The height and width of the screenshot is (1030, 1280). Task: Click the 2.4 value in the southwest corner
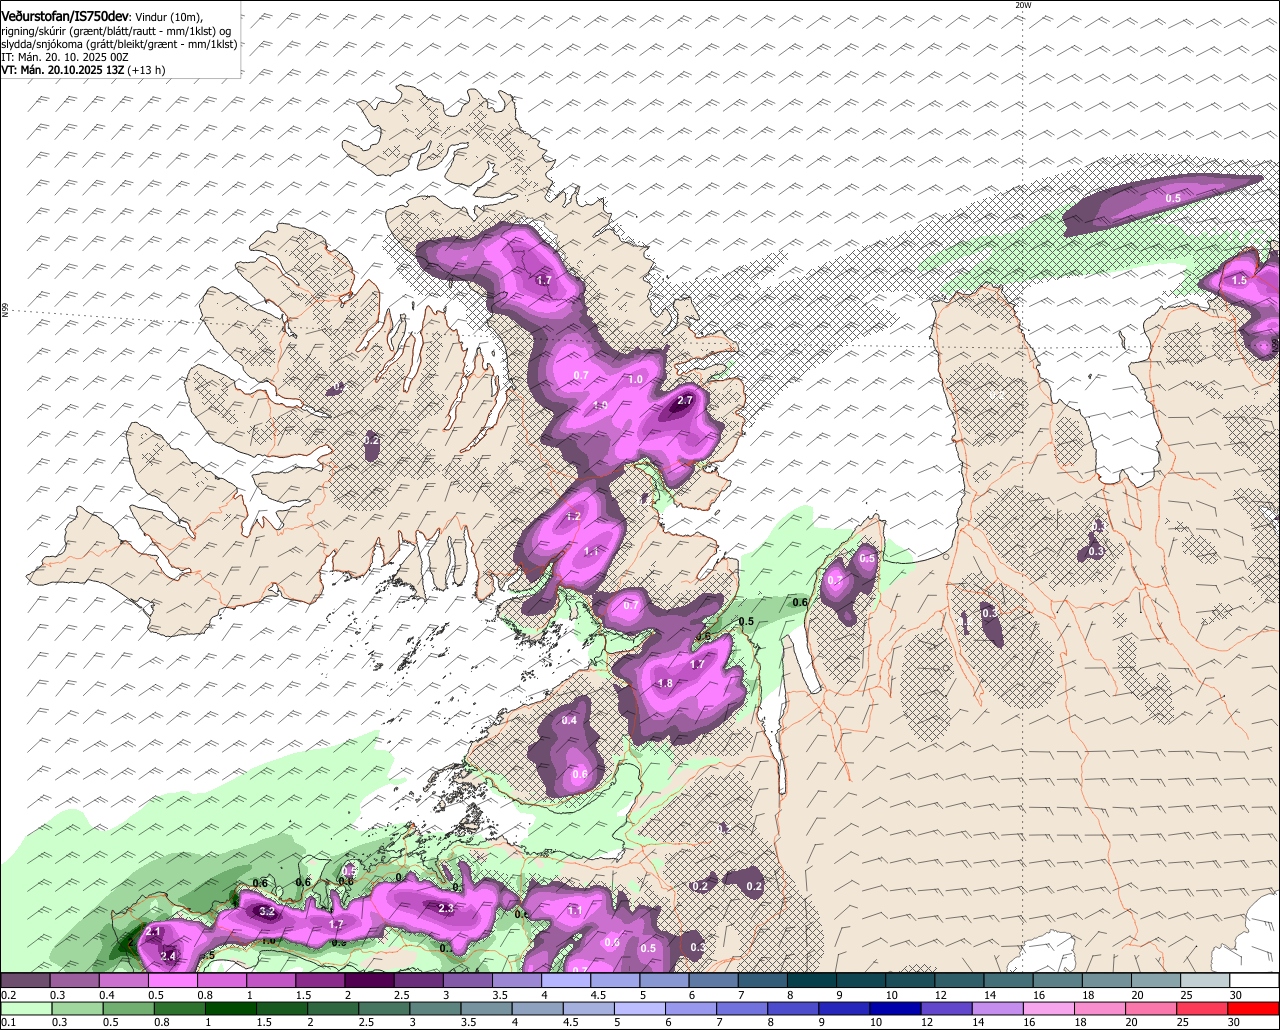click(168, 957)
